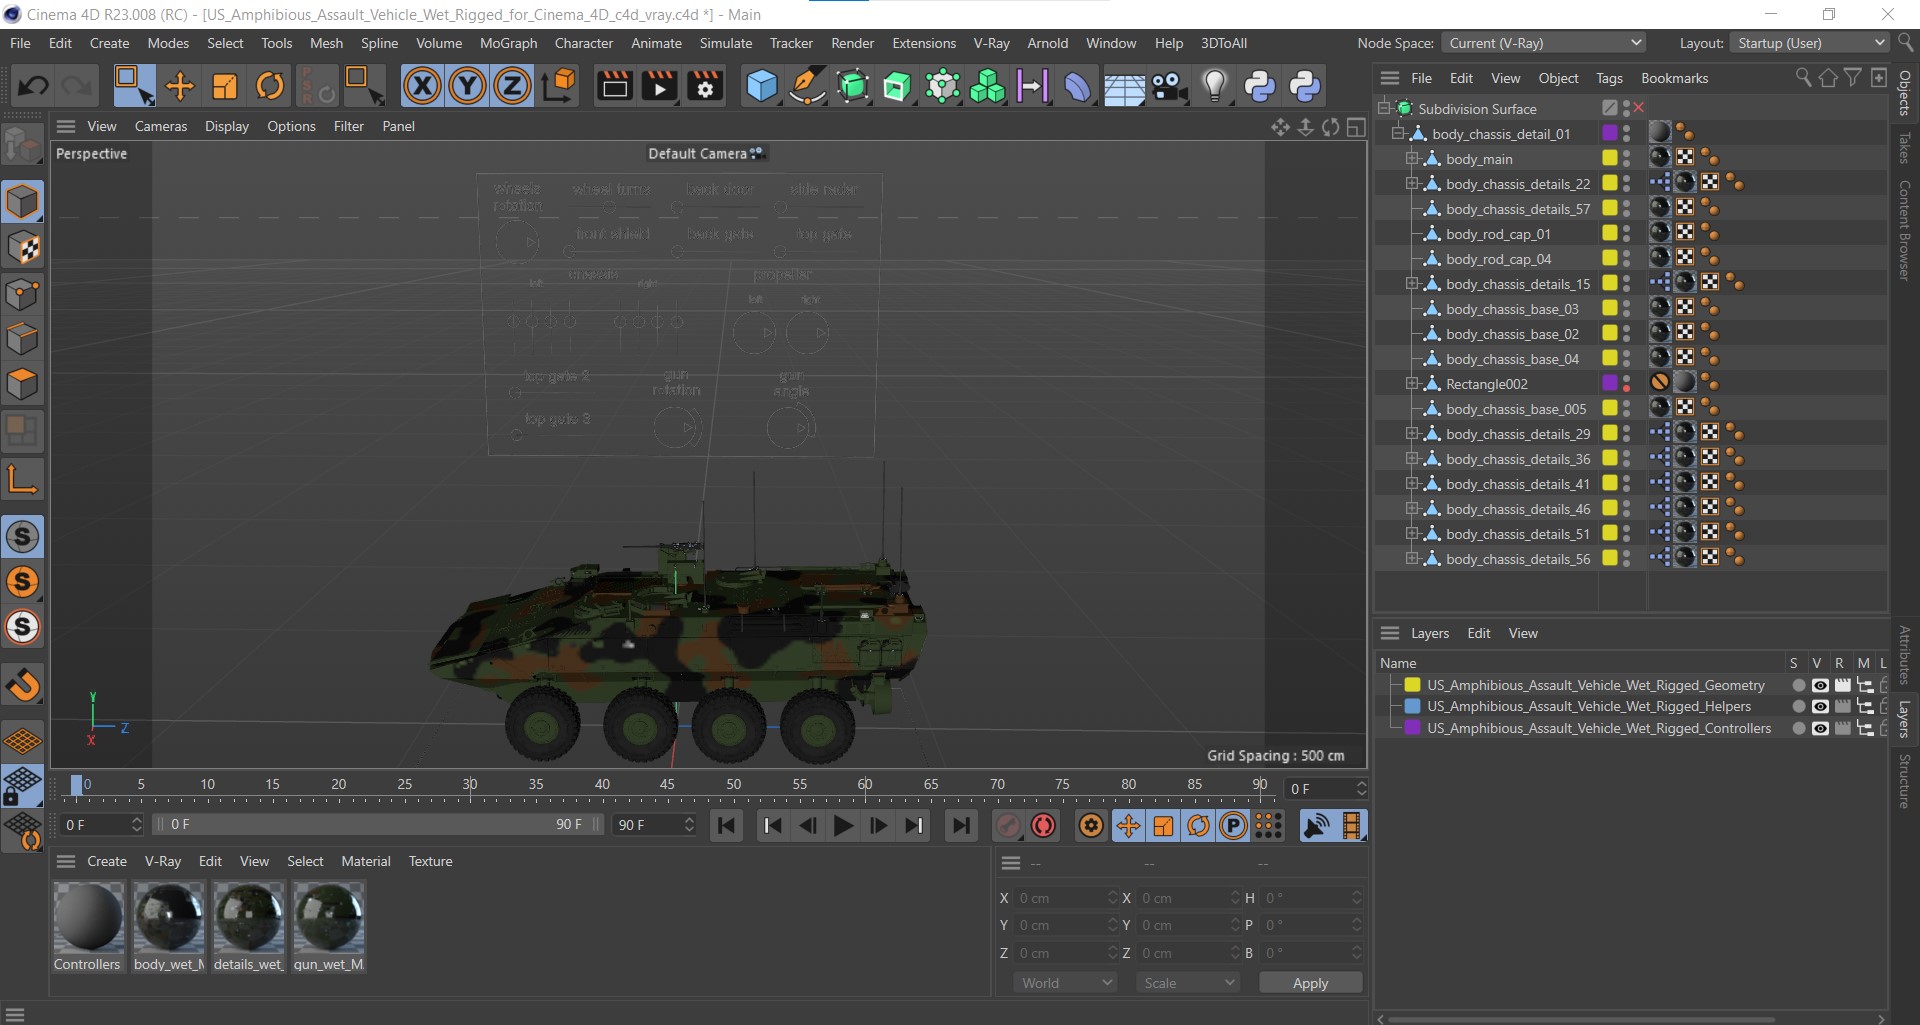Open the Simulate menu

[725, 43]
